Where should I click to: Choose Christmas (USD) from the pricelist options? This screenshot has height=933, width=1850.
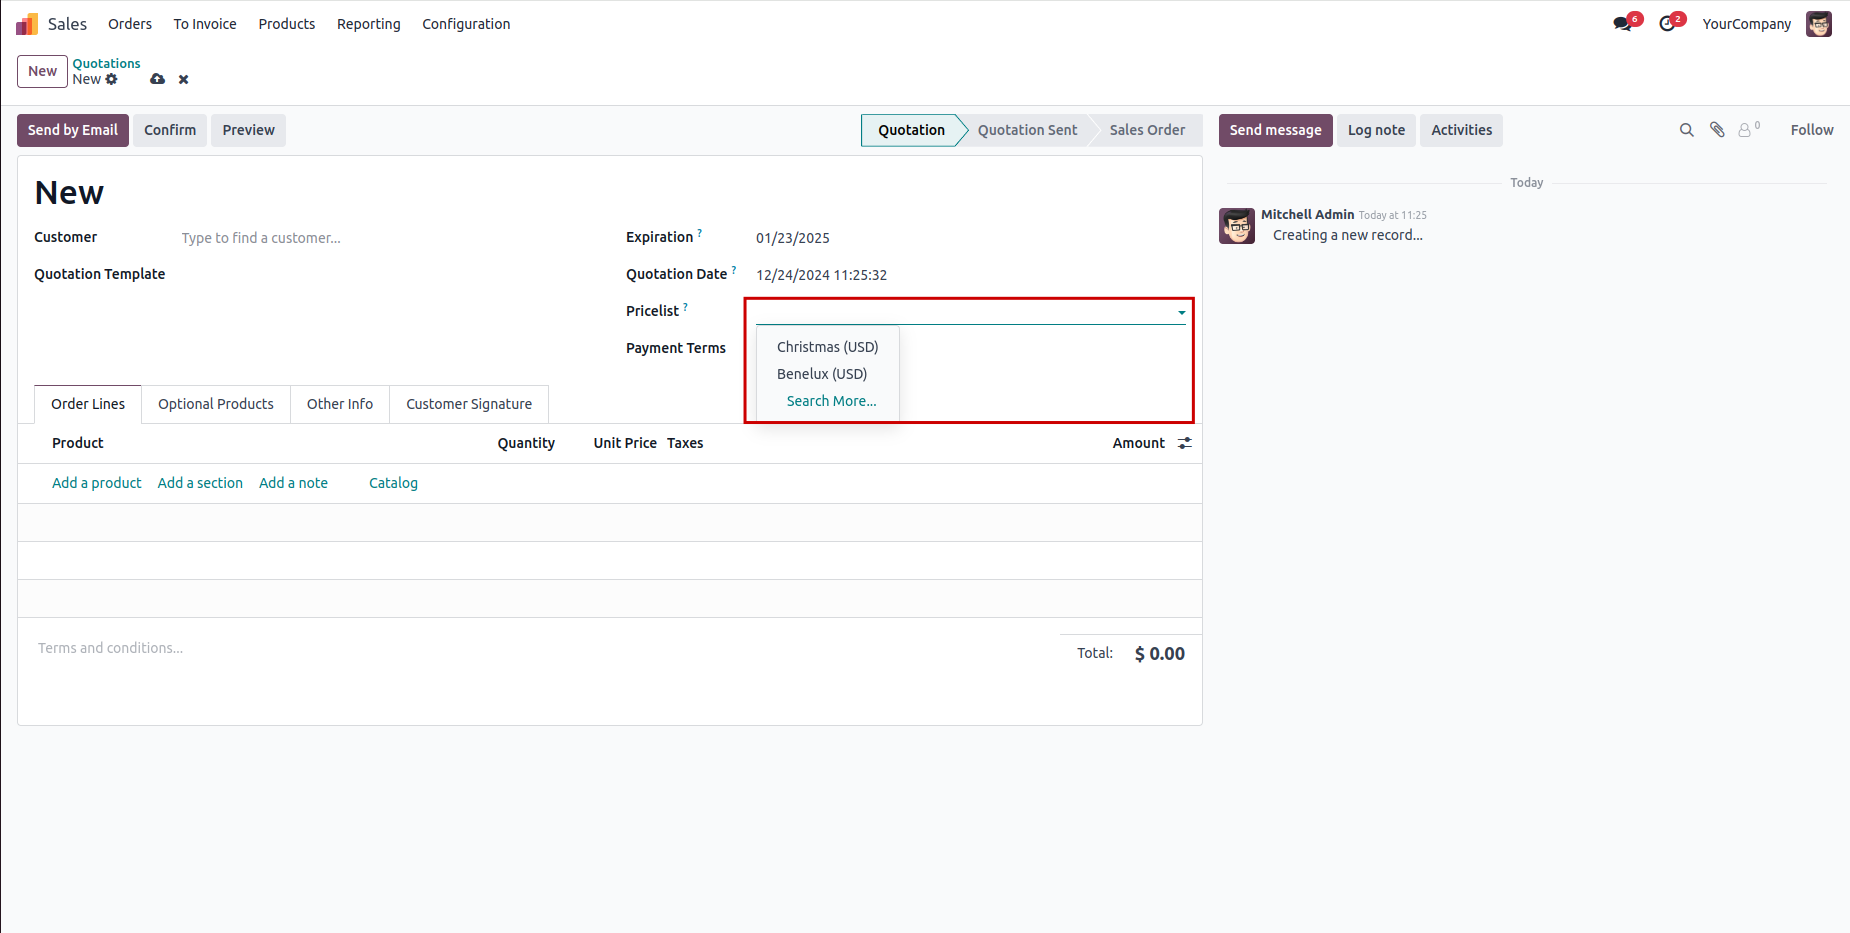(x=827, y=347)
